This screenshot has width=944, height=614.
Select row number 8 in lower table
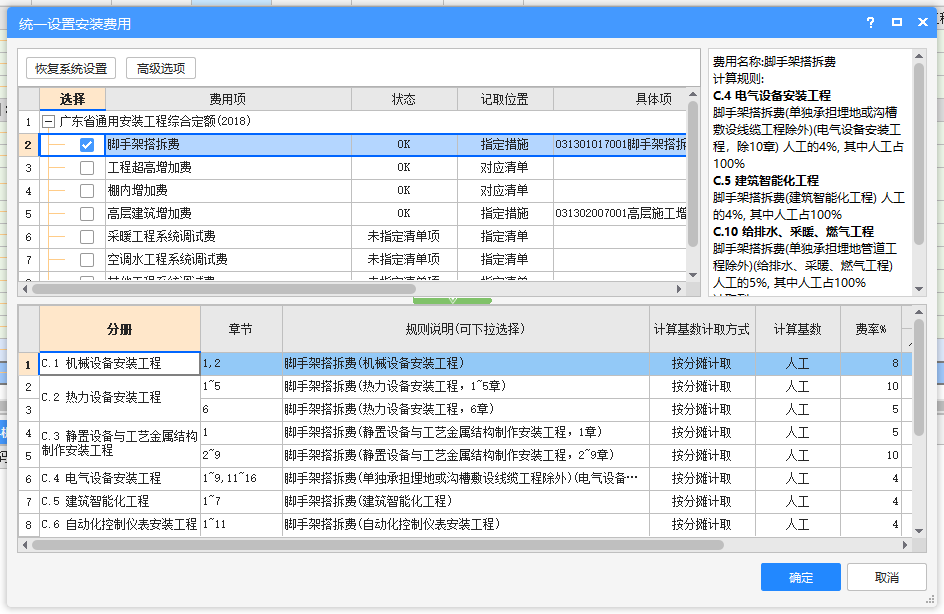[28, 524]
